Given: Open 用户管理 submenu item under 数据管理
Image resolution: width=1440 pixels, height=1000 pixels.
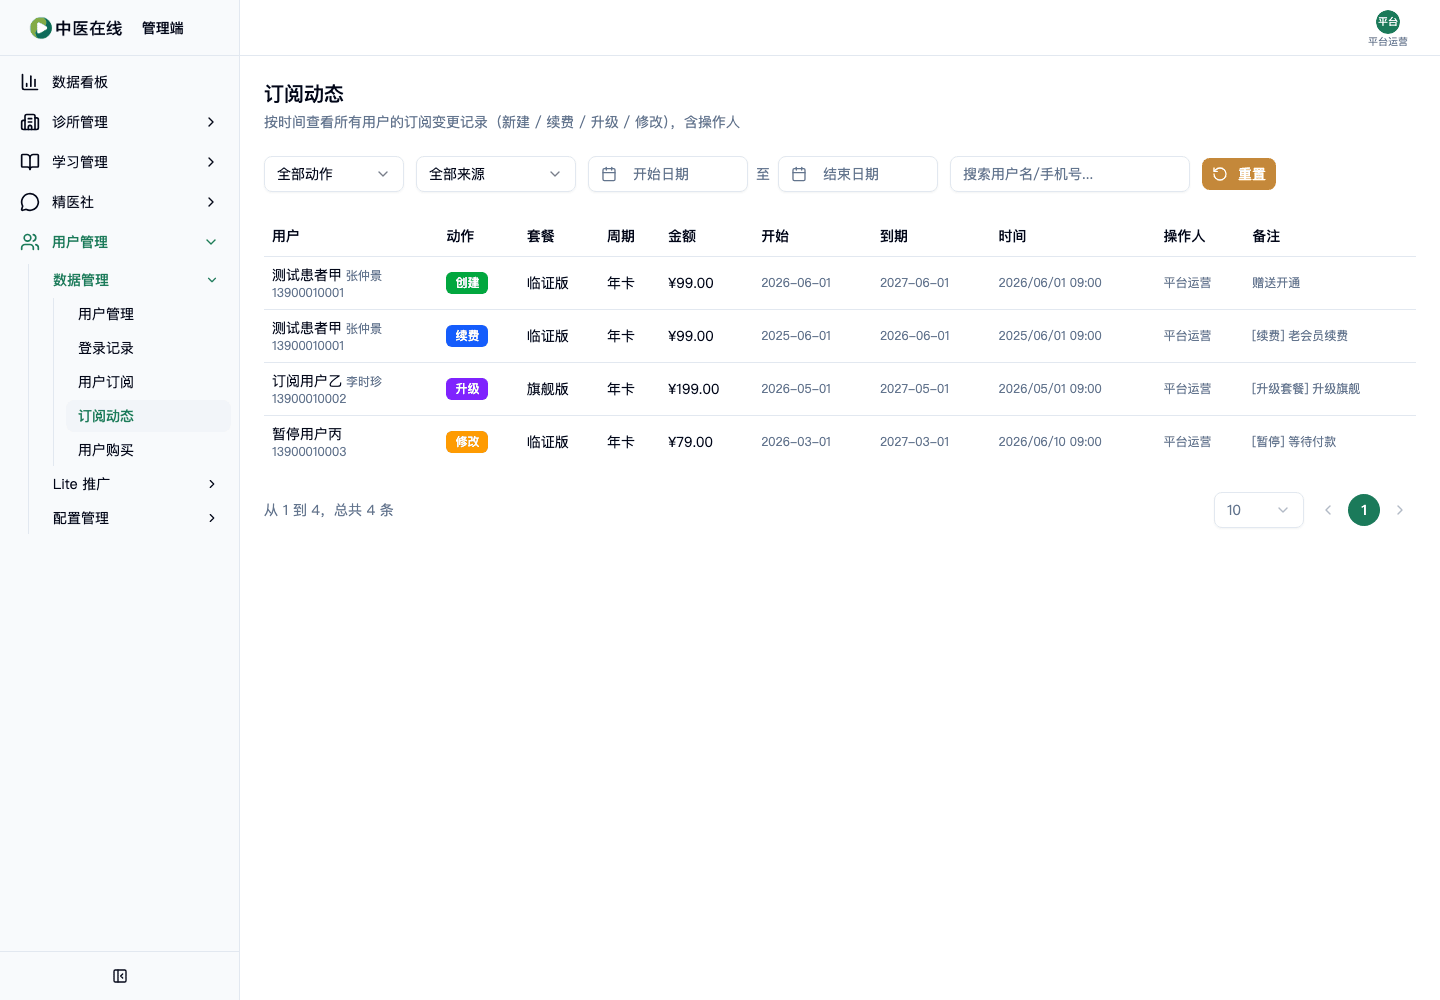Looking at the screenshot, I should (148, 314).
